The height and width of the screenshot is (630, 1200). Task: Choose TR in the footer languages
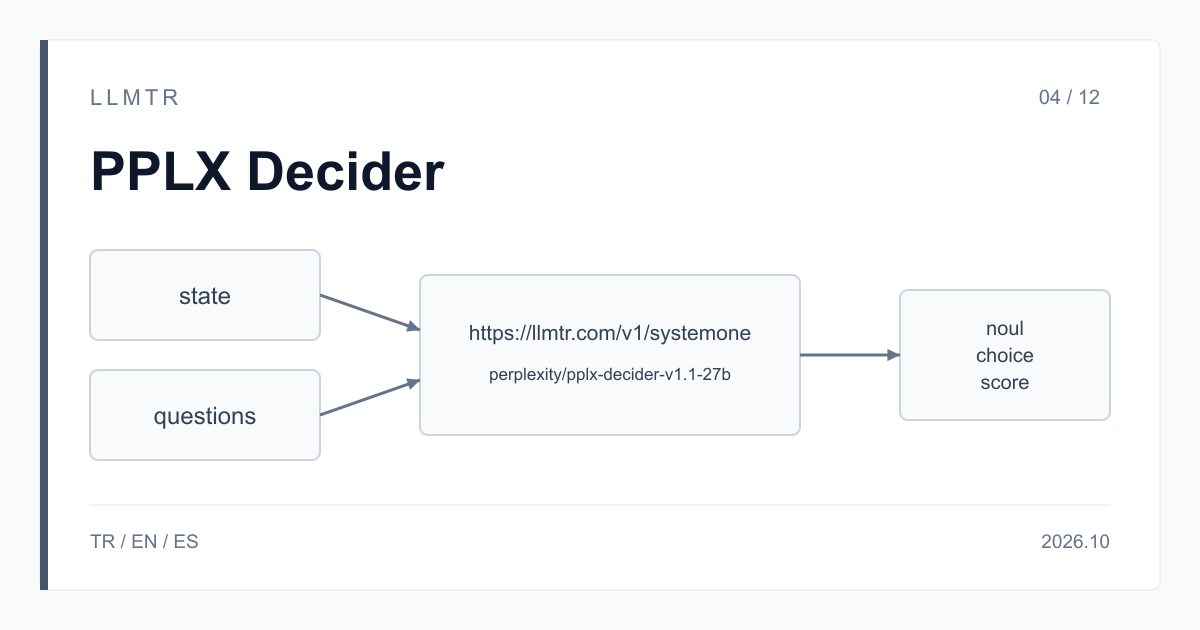coord(102,542)
